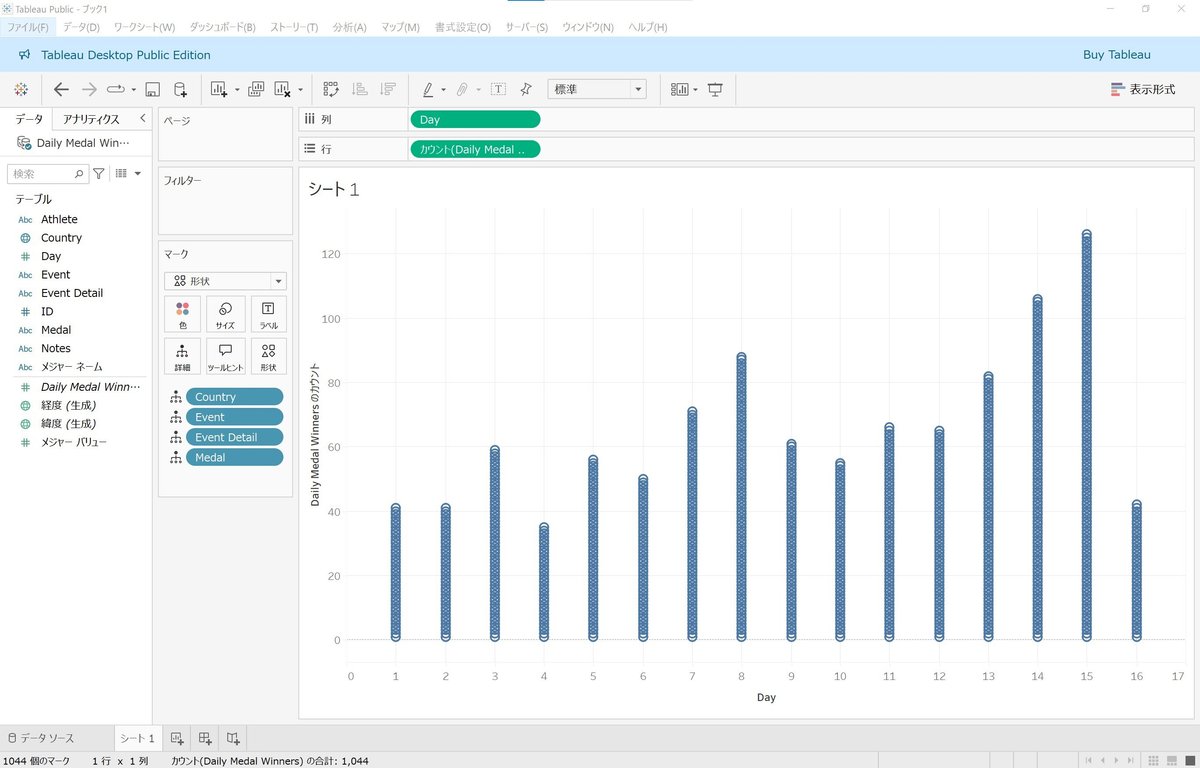Expand clear sheet dropdown arrow

[x=300, y=89]
